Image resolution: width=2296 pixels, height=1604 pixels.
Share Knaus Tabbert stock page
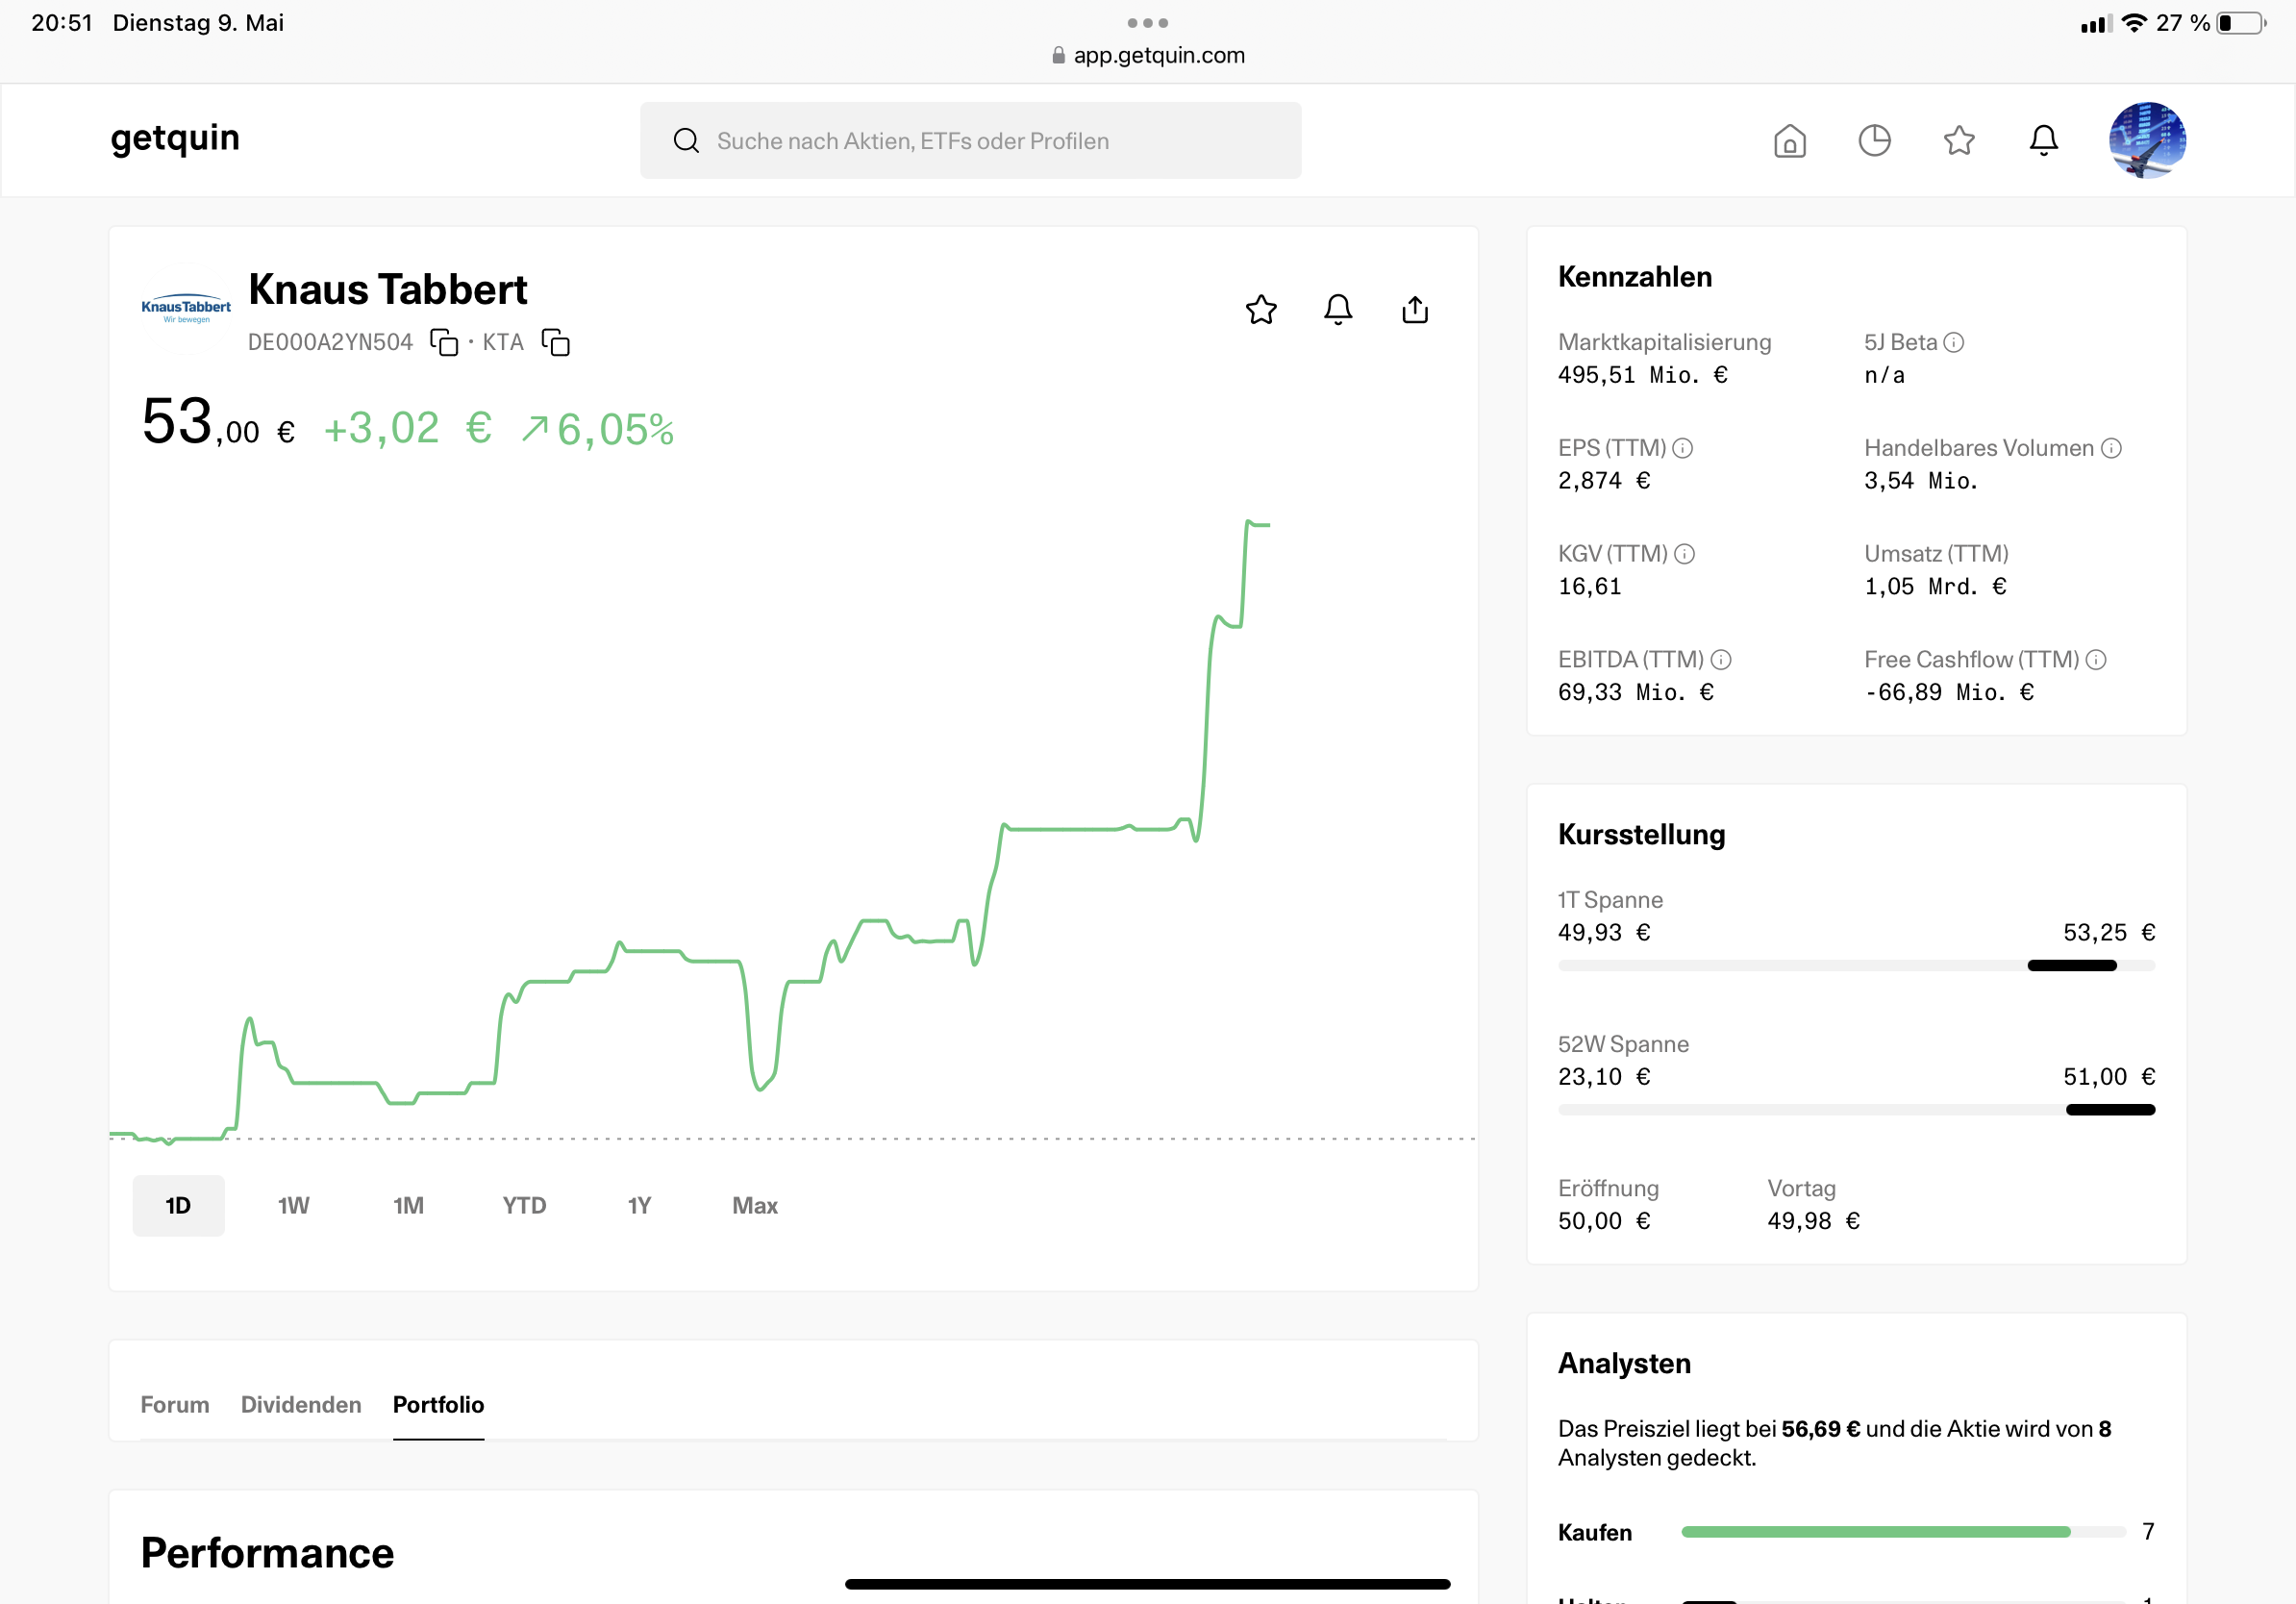coord(1415,310)
